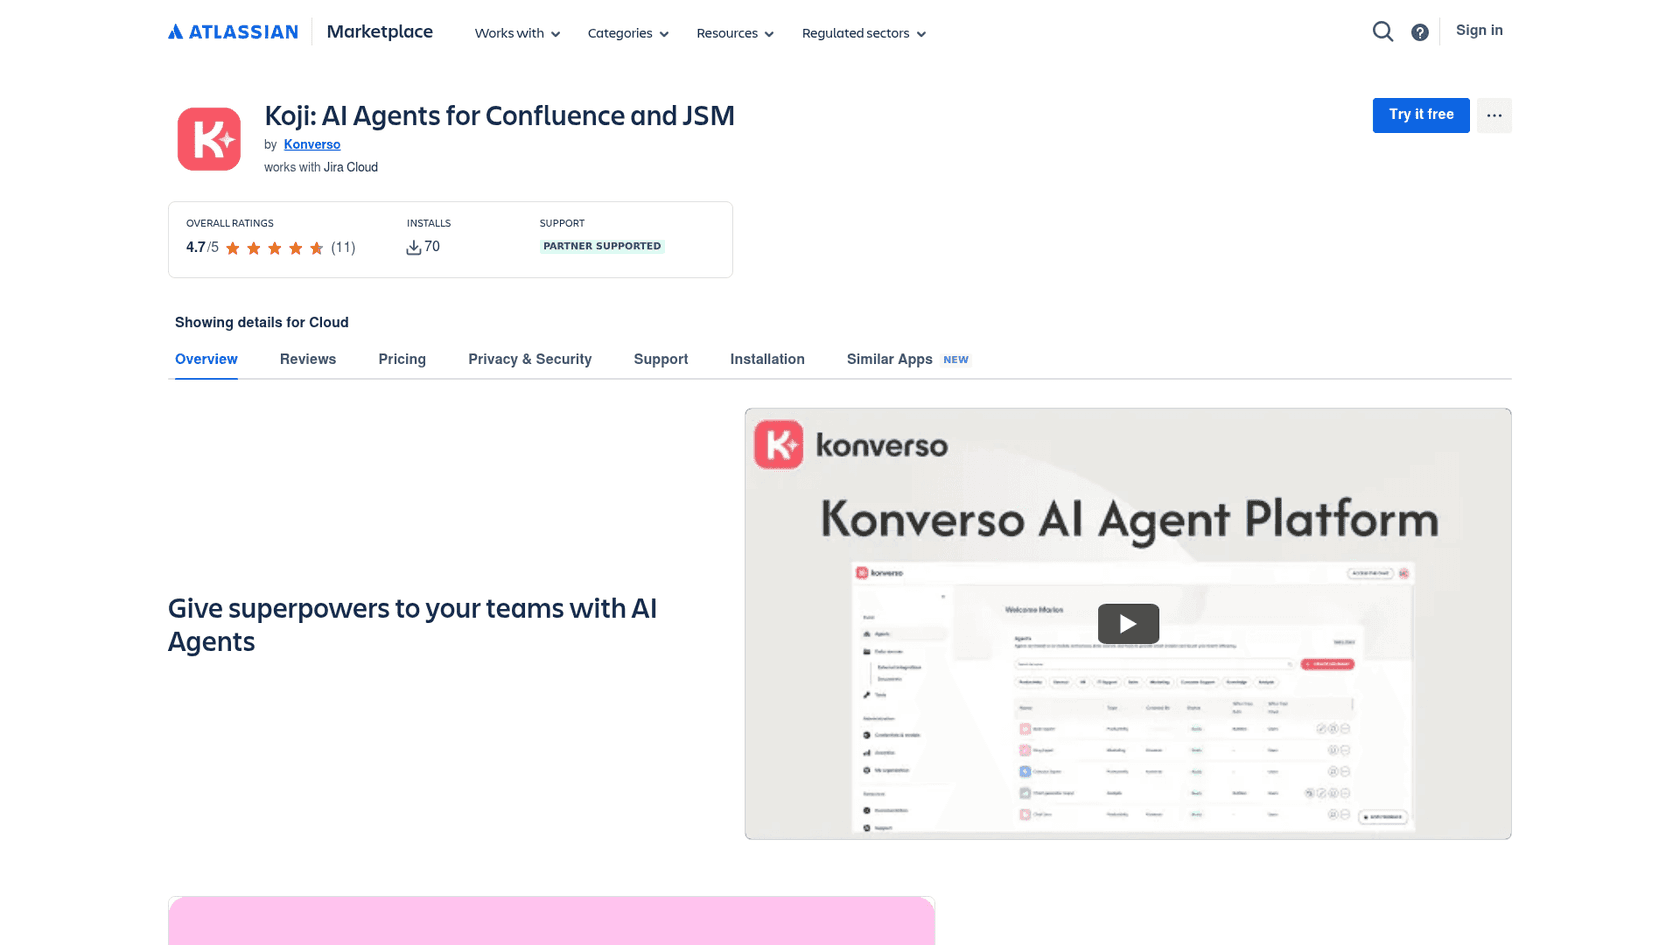The image size is (1680, 945).
Task: Click the Sign in link
Action: click(x=1479, y=30)
